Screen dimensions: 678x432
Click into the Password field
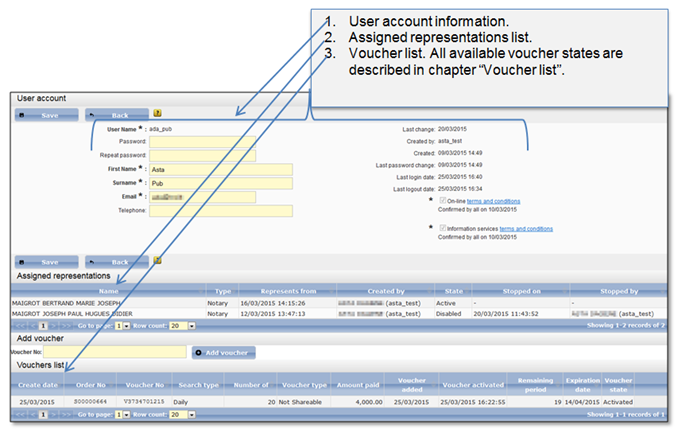[x=202, y=142]
